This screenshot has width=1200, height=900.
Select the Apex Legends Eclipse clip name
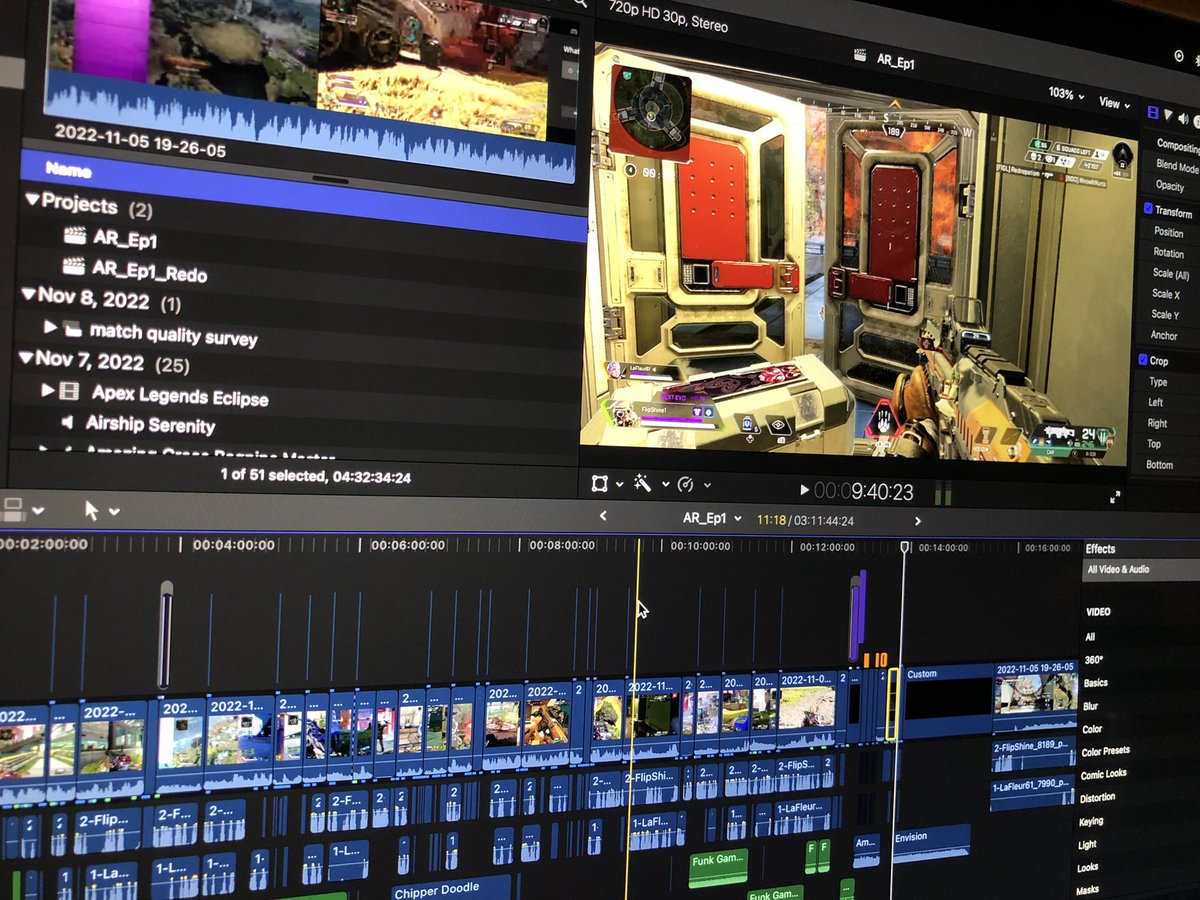[x=180, y=395]
